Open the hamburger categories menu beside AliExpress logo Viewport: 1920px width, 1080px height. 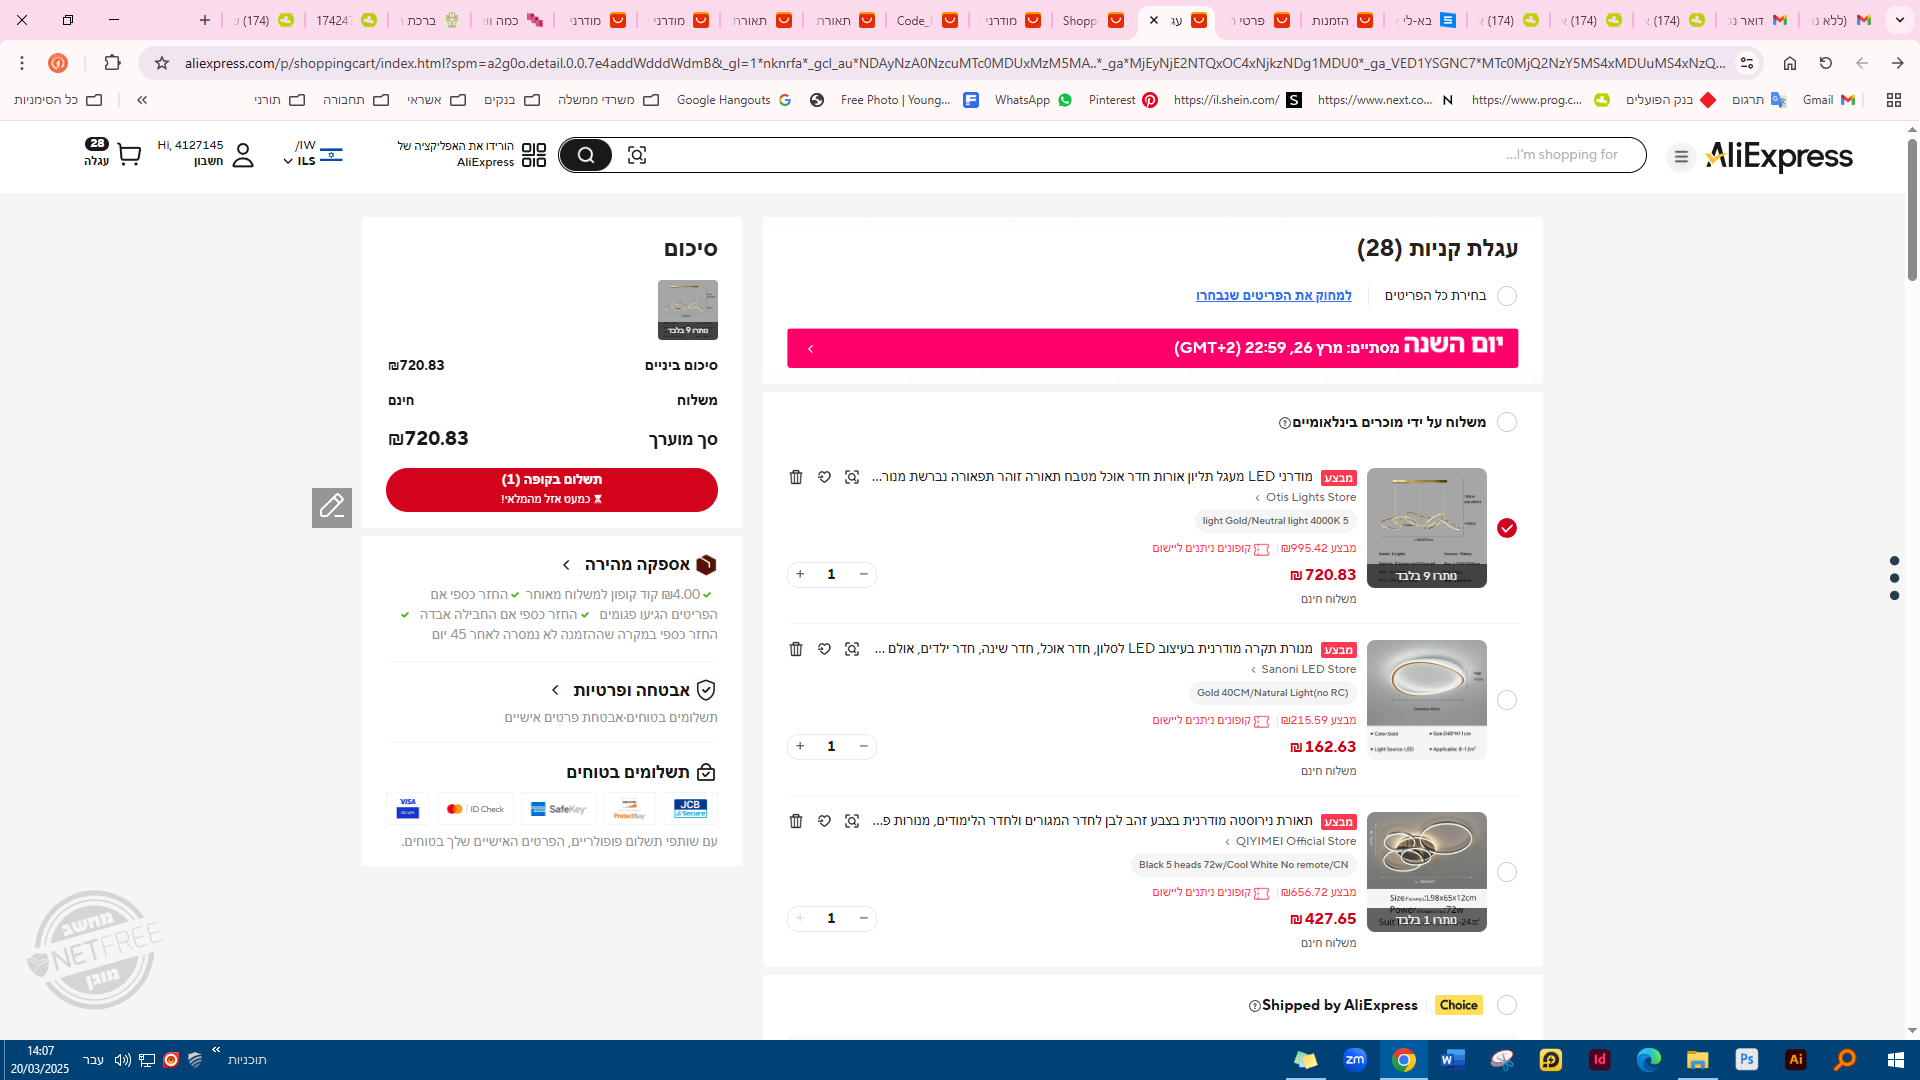click(x=1681, y=157)
